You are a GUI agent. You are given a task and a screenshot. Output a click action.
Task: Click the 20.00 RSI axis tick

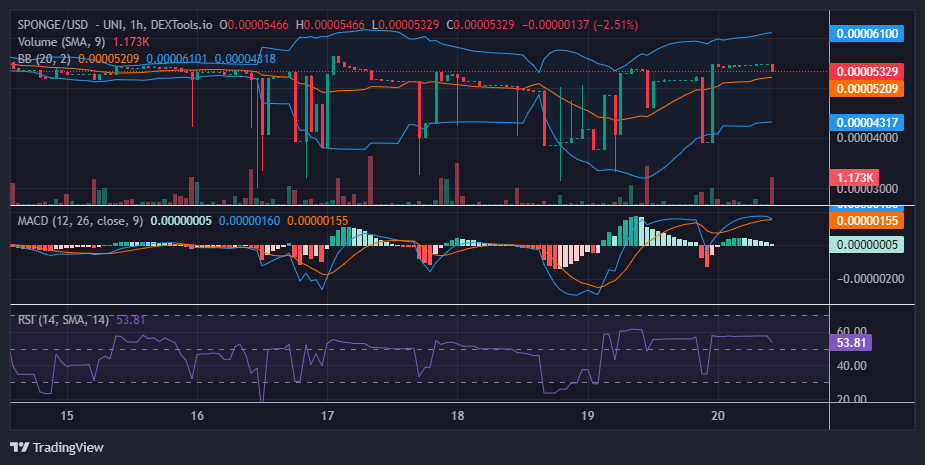tap(852, 399)
